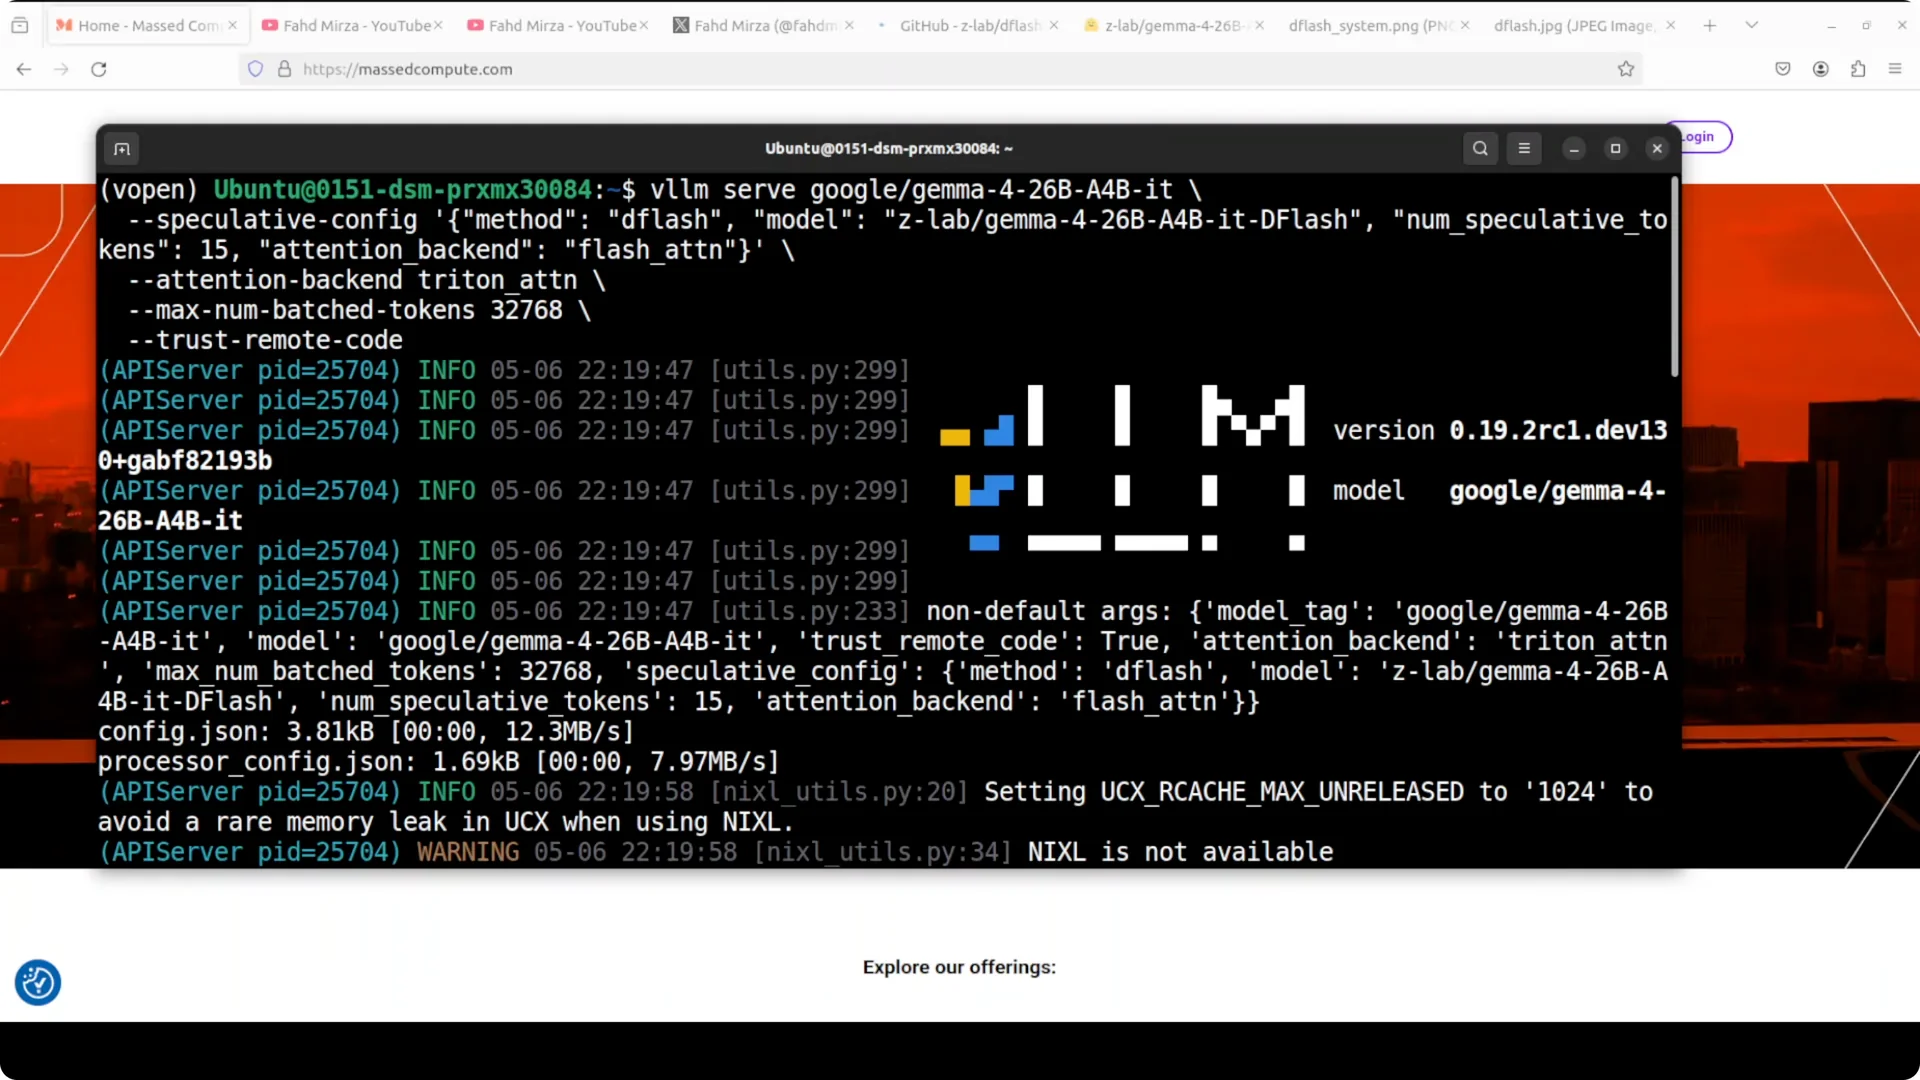
Task: Minimize the terminal window
Action: (1574, 149)
